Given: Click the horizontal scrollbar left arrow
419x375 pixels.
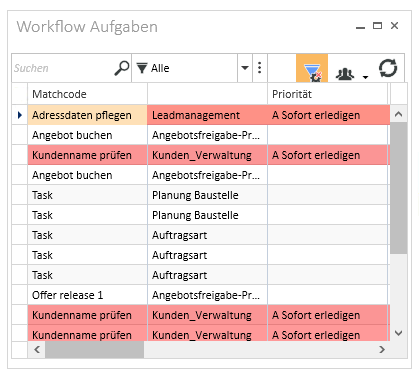Looking at the screenshot, I should point(37,349).
